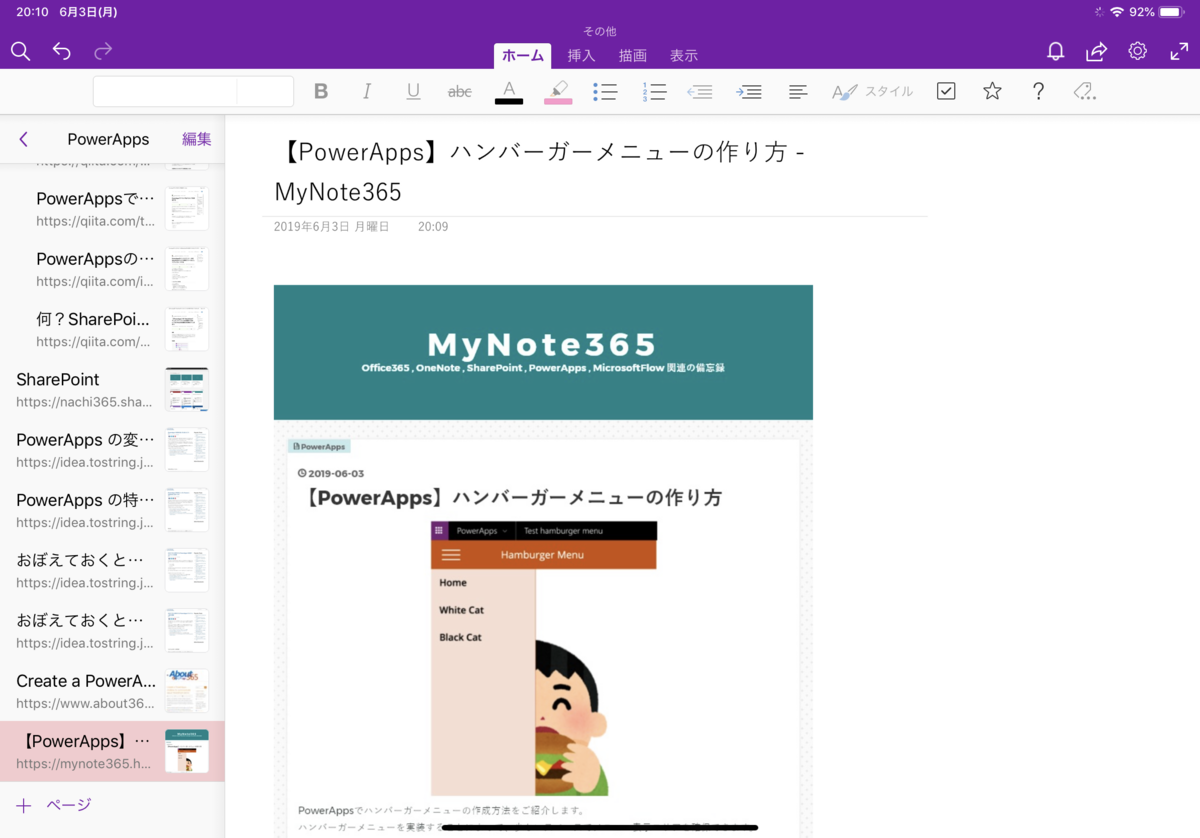
Task: Undo the last action
Action: (62, 51)
